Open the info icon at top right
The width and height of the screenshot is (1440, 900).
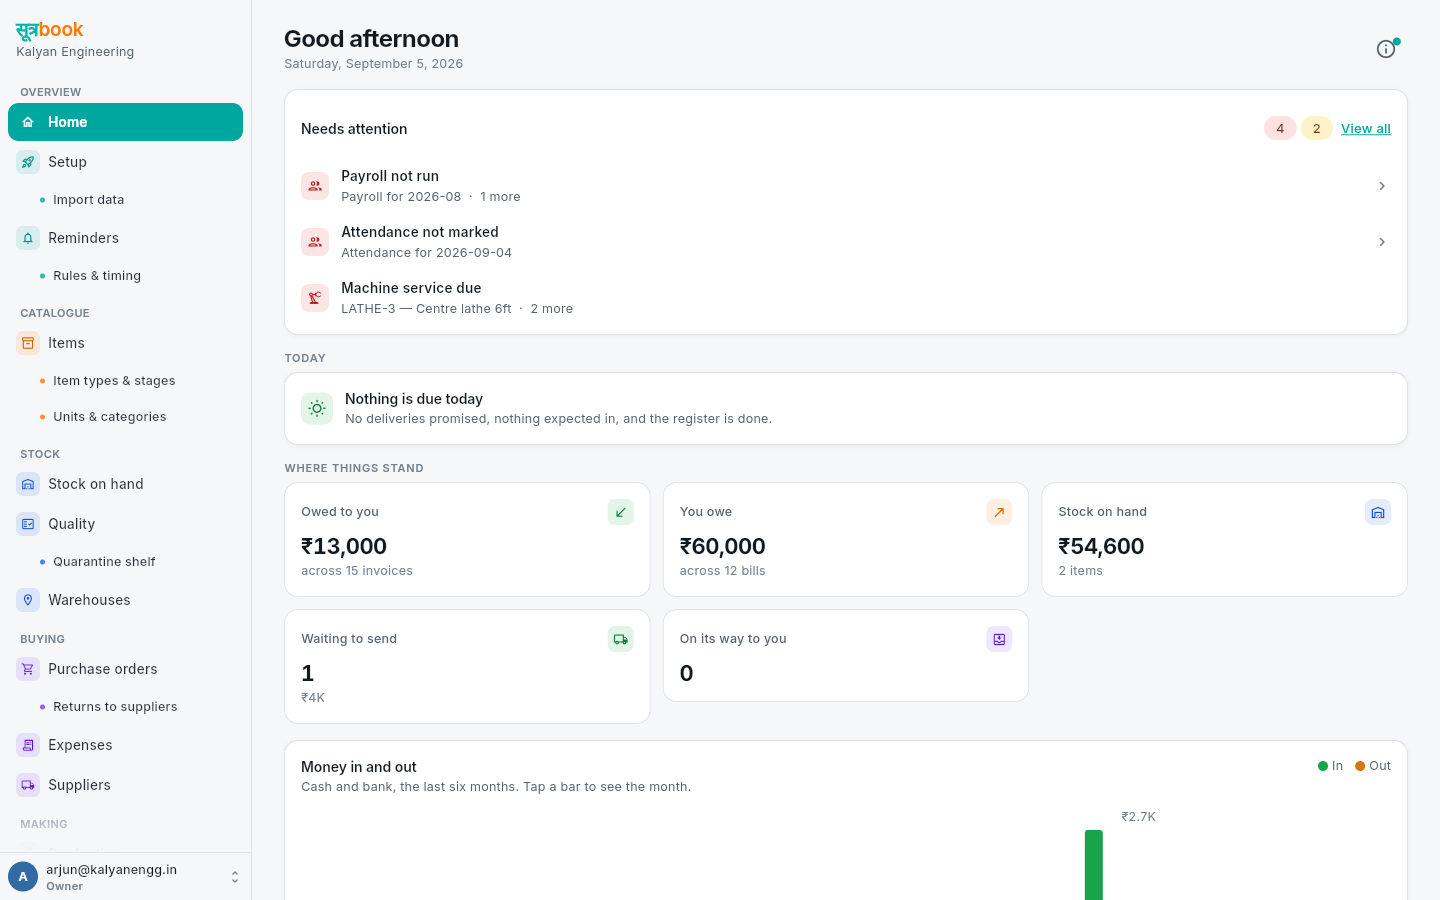tap(1386, 49)
